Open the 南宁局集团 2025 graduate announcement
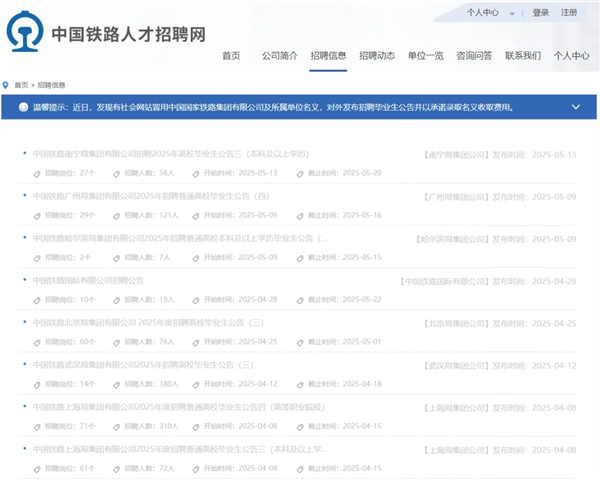The height and width of the screenshot is (481, 600). tap(171, 154)
